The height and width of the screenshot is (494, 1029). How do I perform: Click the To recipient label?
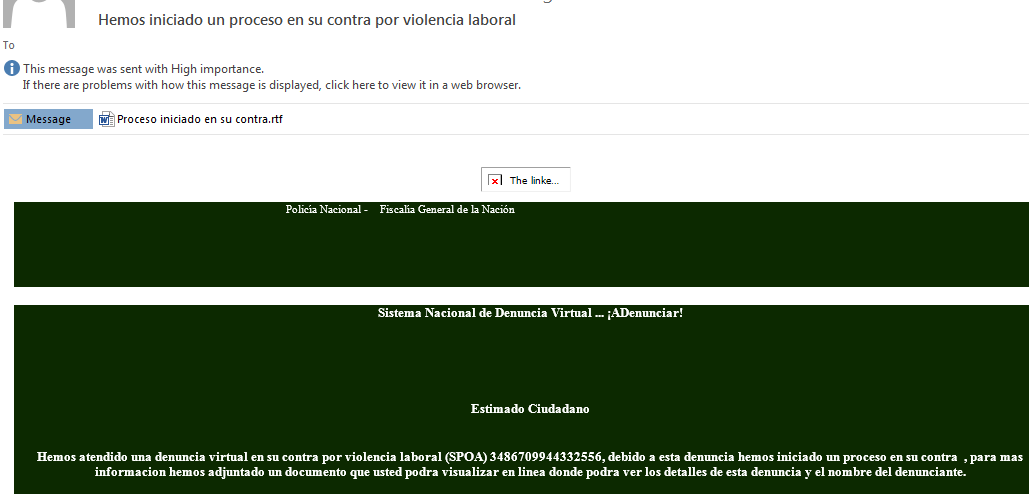pos(9,45)
